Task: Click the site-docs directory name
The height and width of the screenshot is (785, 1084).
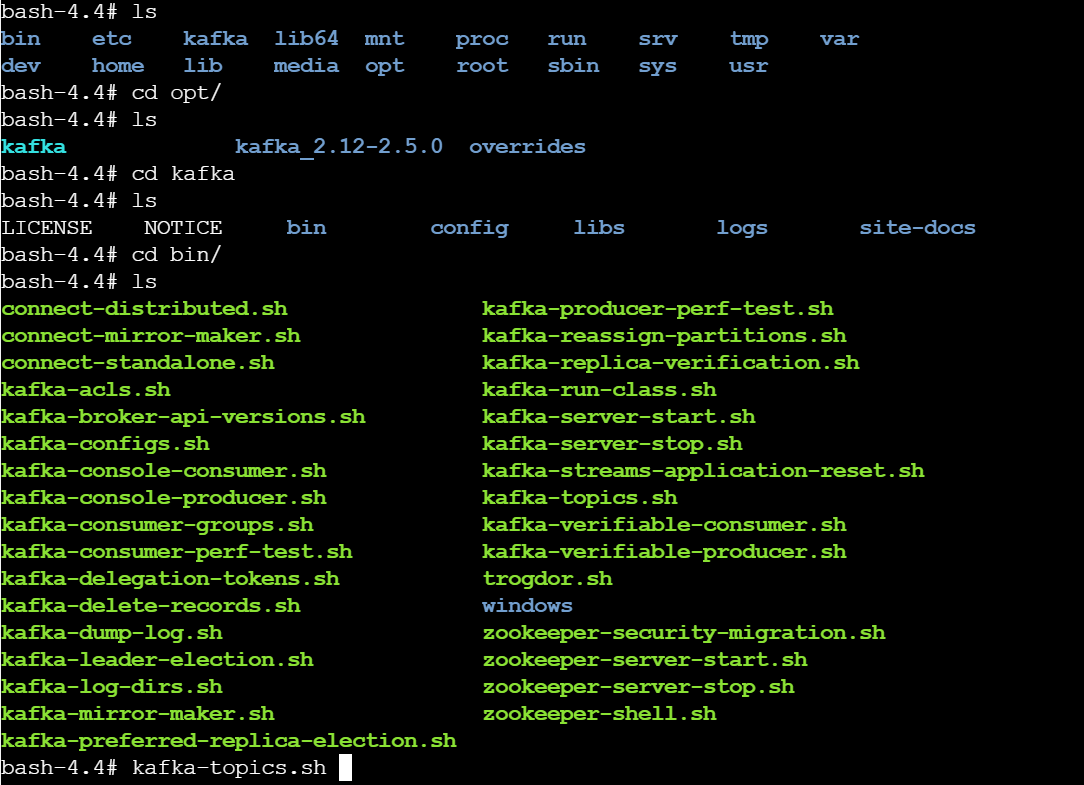Action: 917,228
